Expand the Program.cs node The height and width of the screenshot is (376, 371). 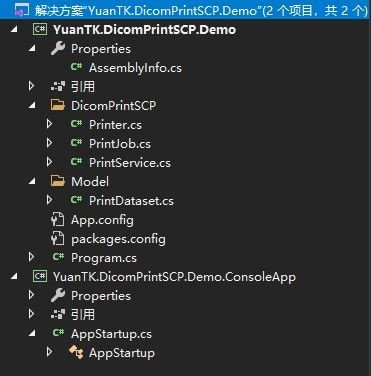[x=31, y=257]
